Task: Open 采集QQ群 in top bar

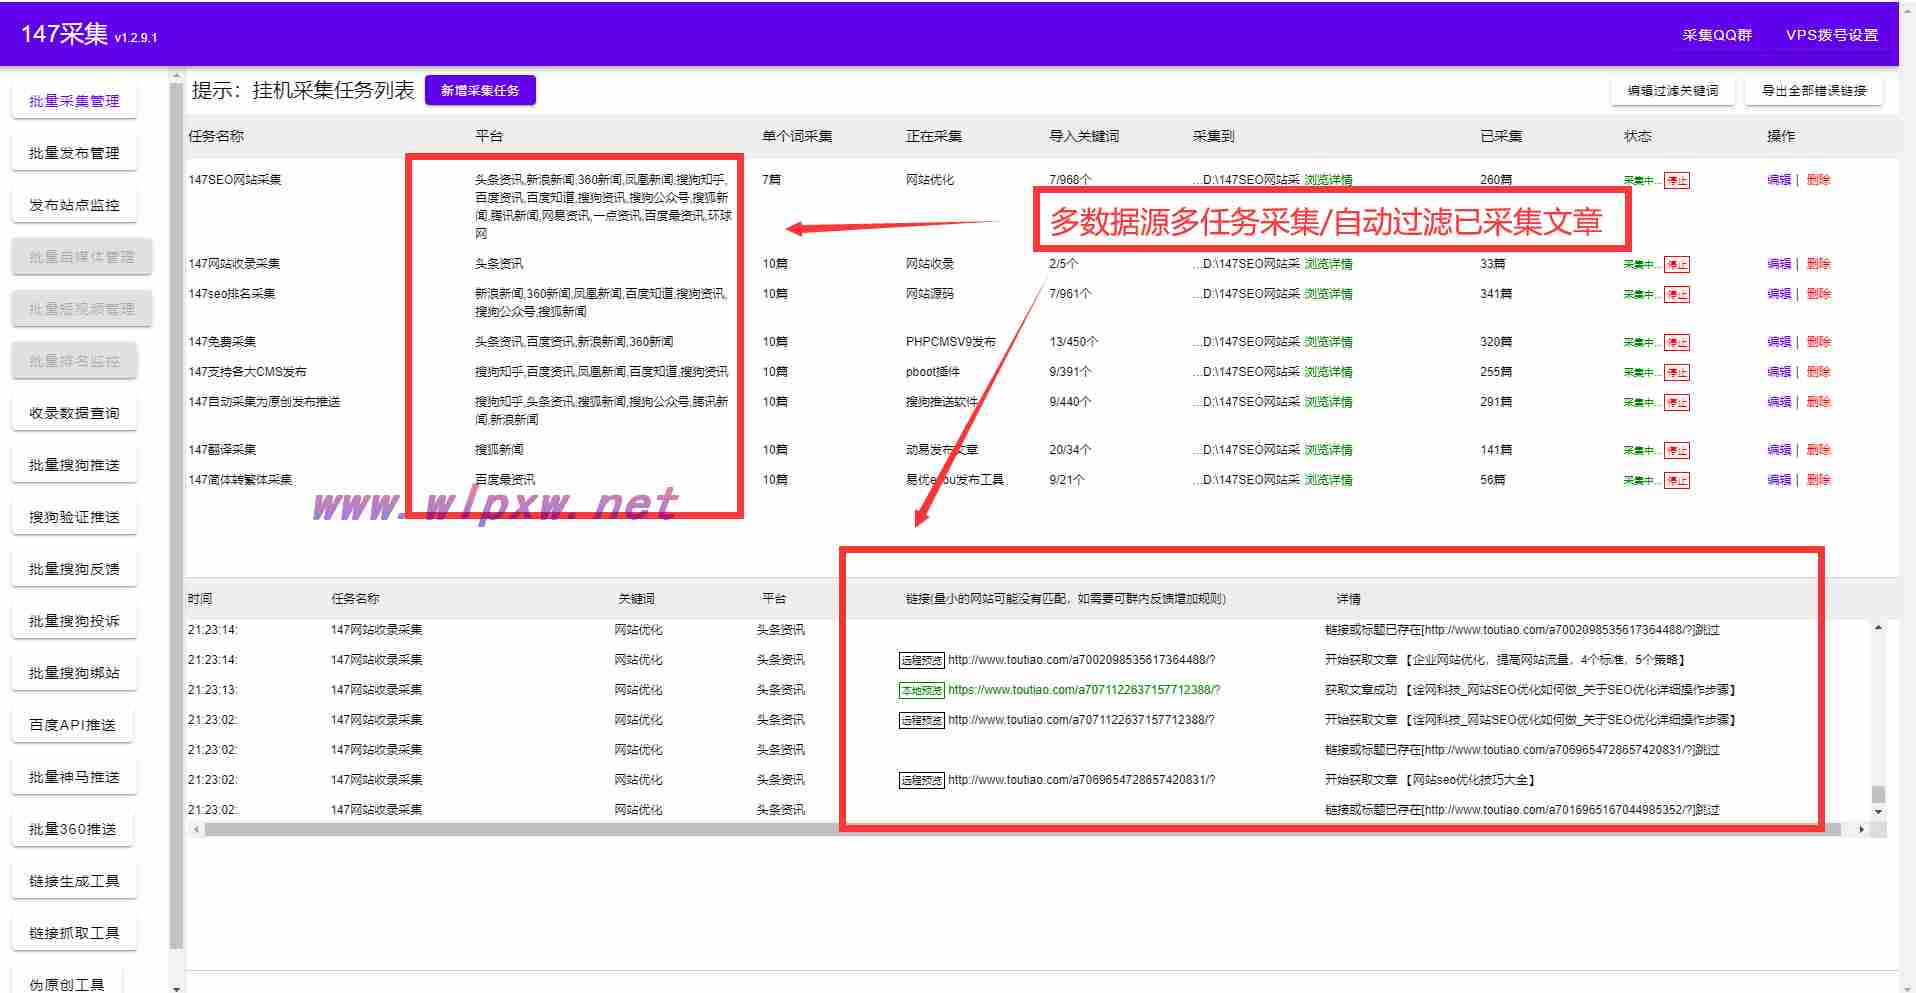Action: [x=1717, y=35]
